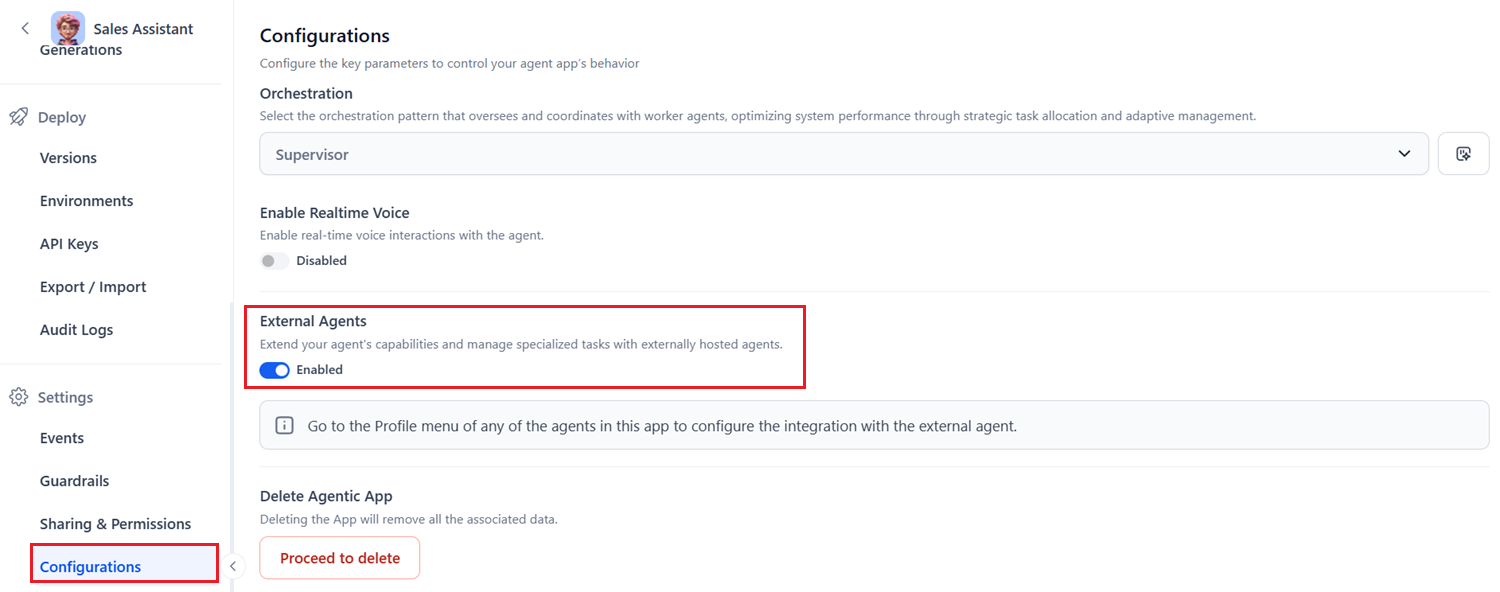The height and width of the screenshot is (592, 1500).
Task: Click the back arrow beside Sales Assistant
Action: coord(25,29)
